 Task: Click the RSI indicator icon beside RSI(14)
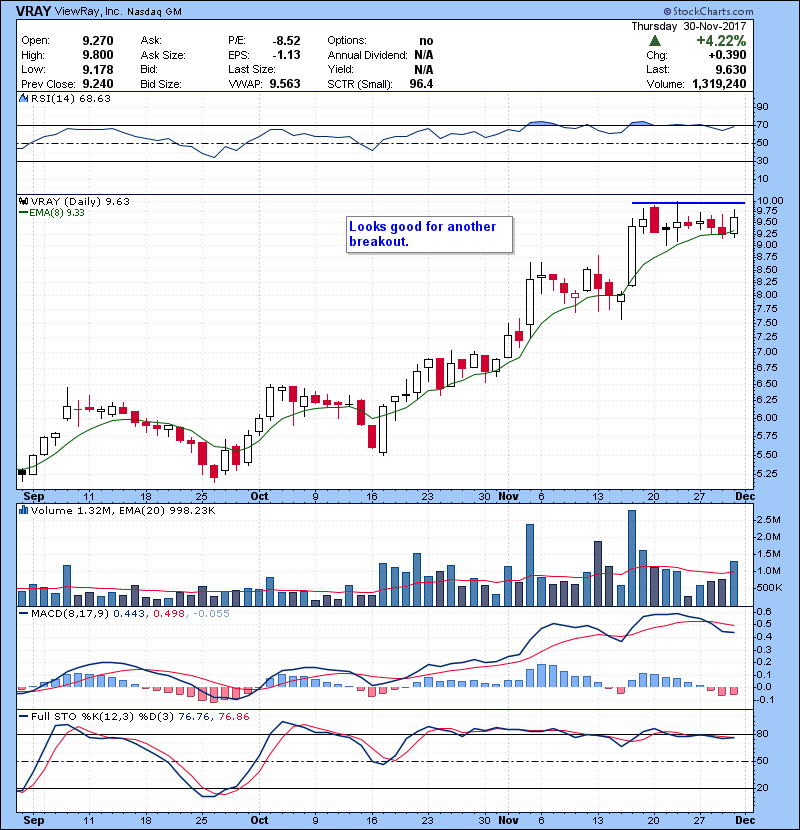23,98
